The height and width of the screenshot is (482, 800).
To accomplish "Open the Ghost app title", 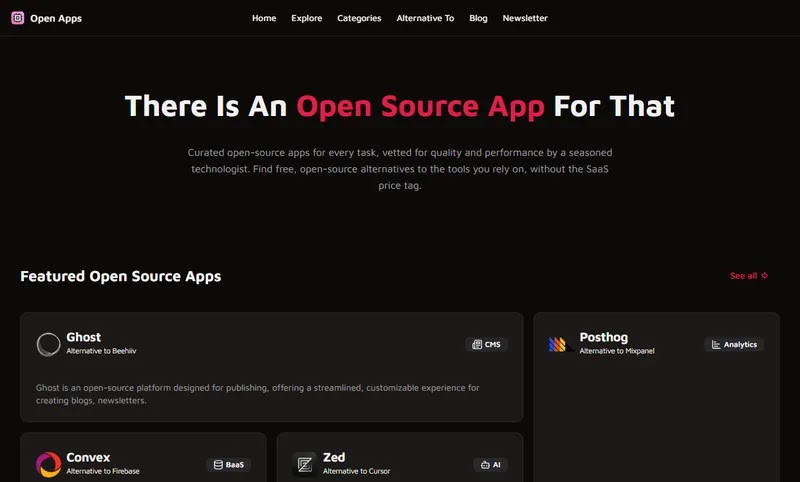I will click(84, 337).
